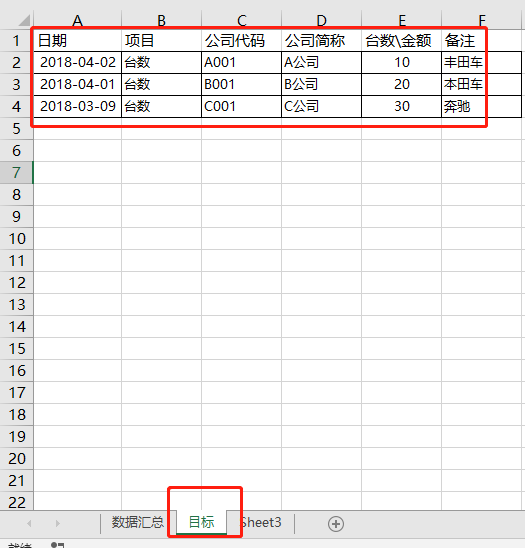Select column D header
The height and width of the screenshot is (548, 525).
click(x=322, y=21)
